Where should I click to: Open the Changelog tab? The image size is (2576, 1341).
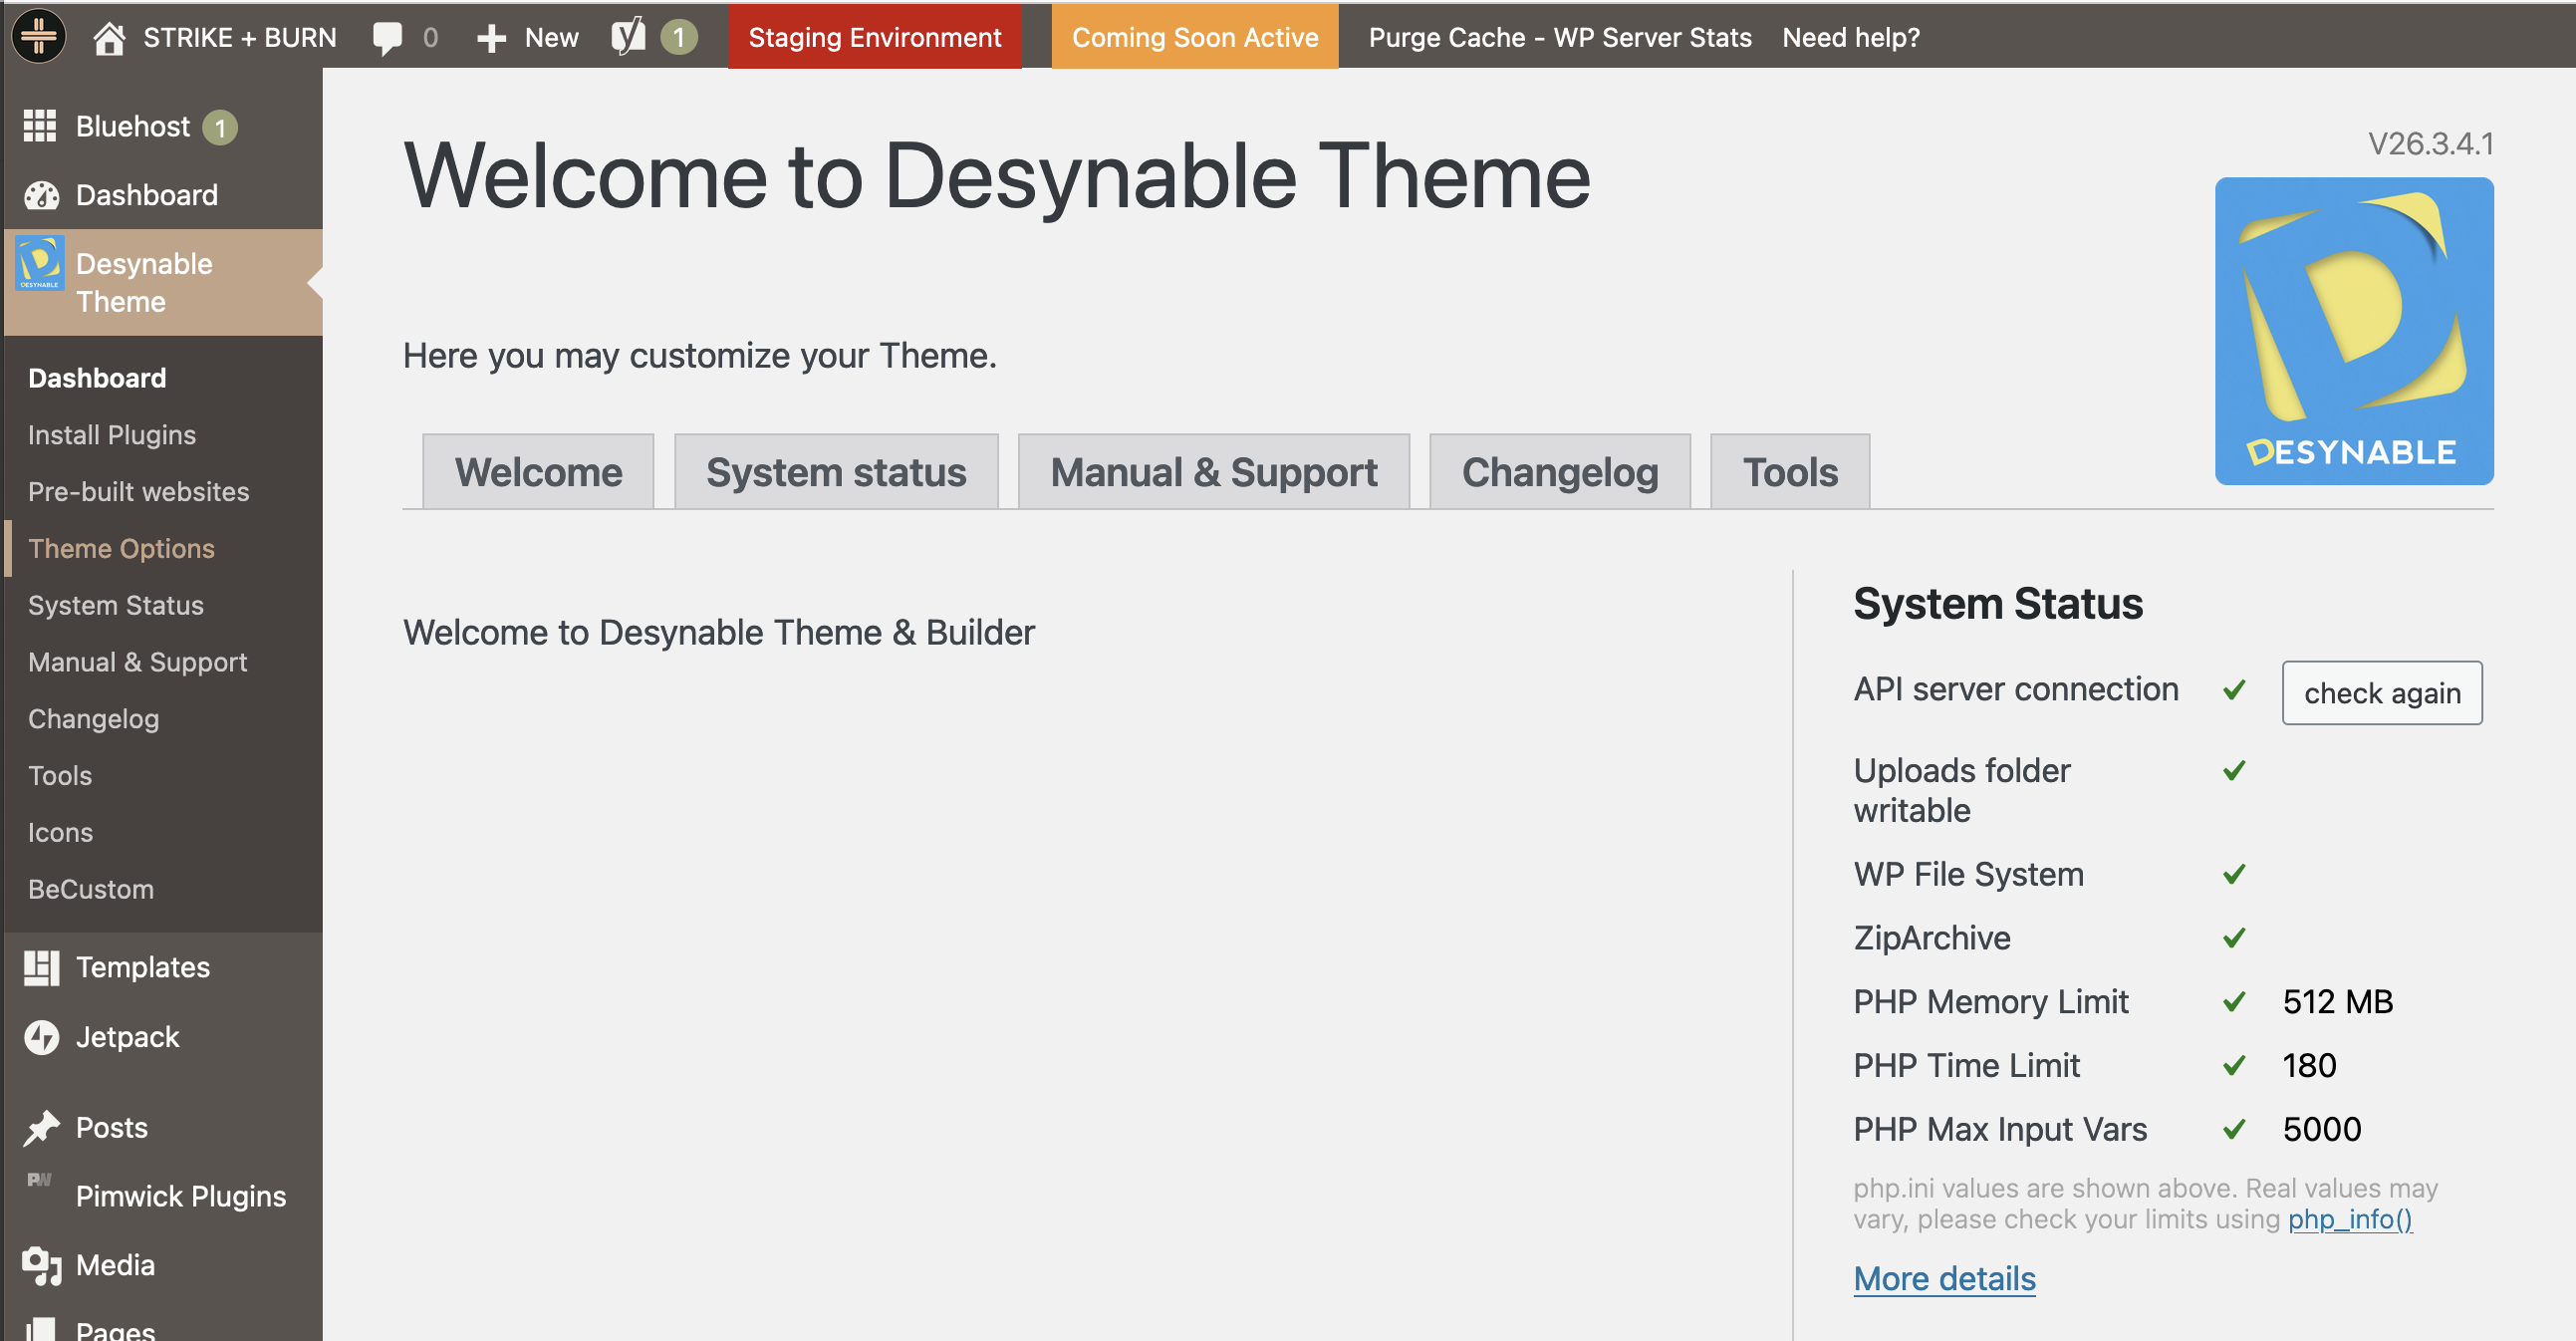coord(1560,472)
